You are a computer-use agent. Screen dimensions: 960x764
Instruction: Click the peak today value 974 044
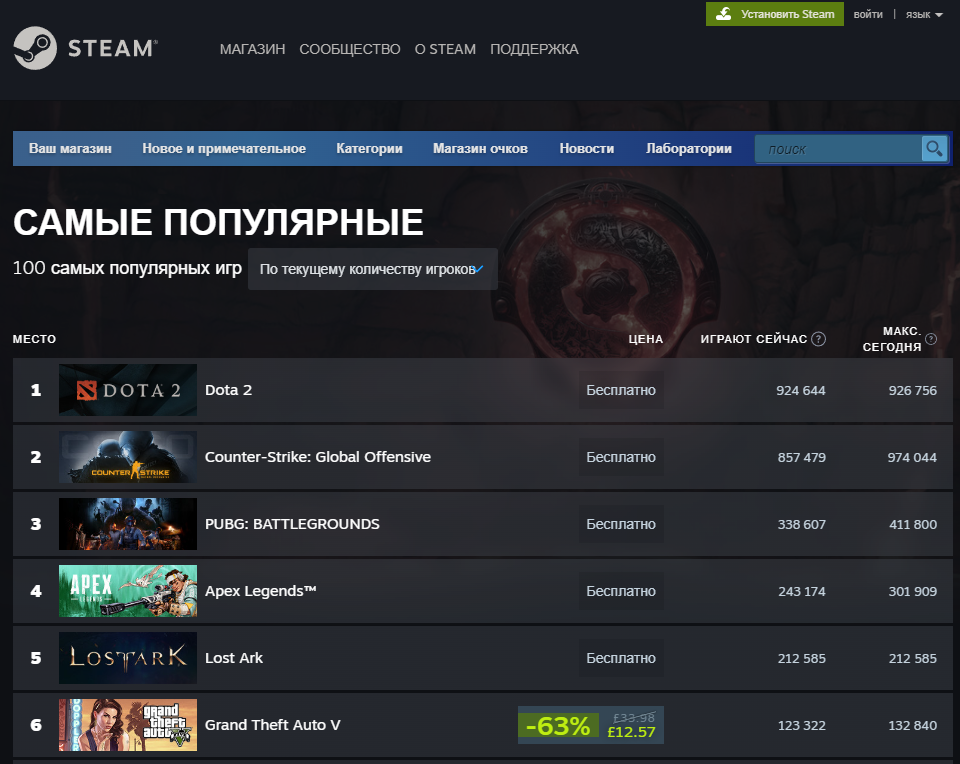click(912, 457)
